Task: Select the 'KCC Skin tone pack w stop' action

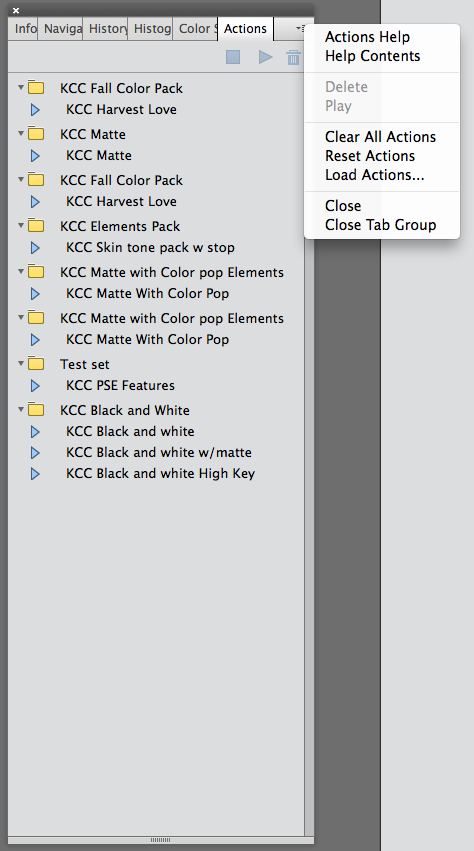Action: coord(150,247)
